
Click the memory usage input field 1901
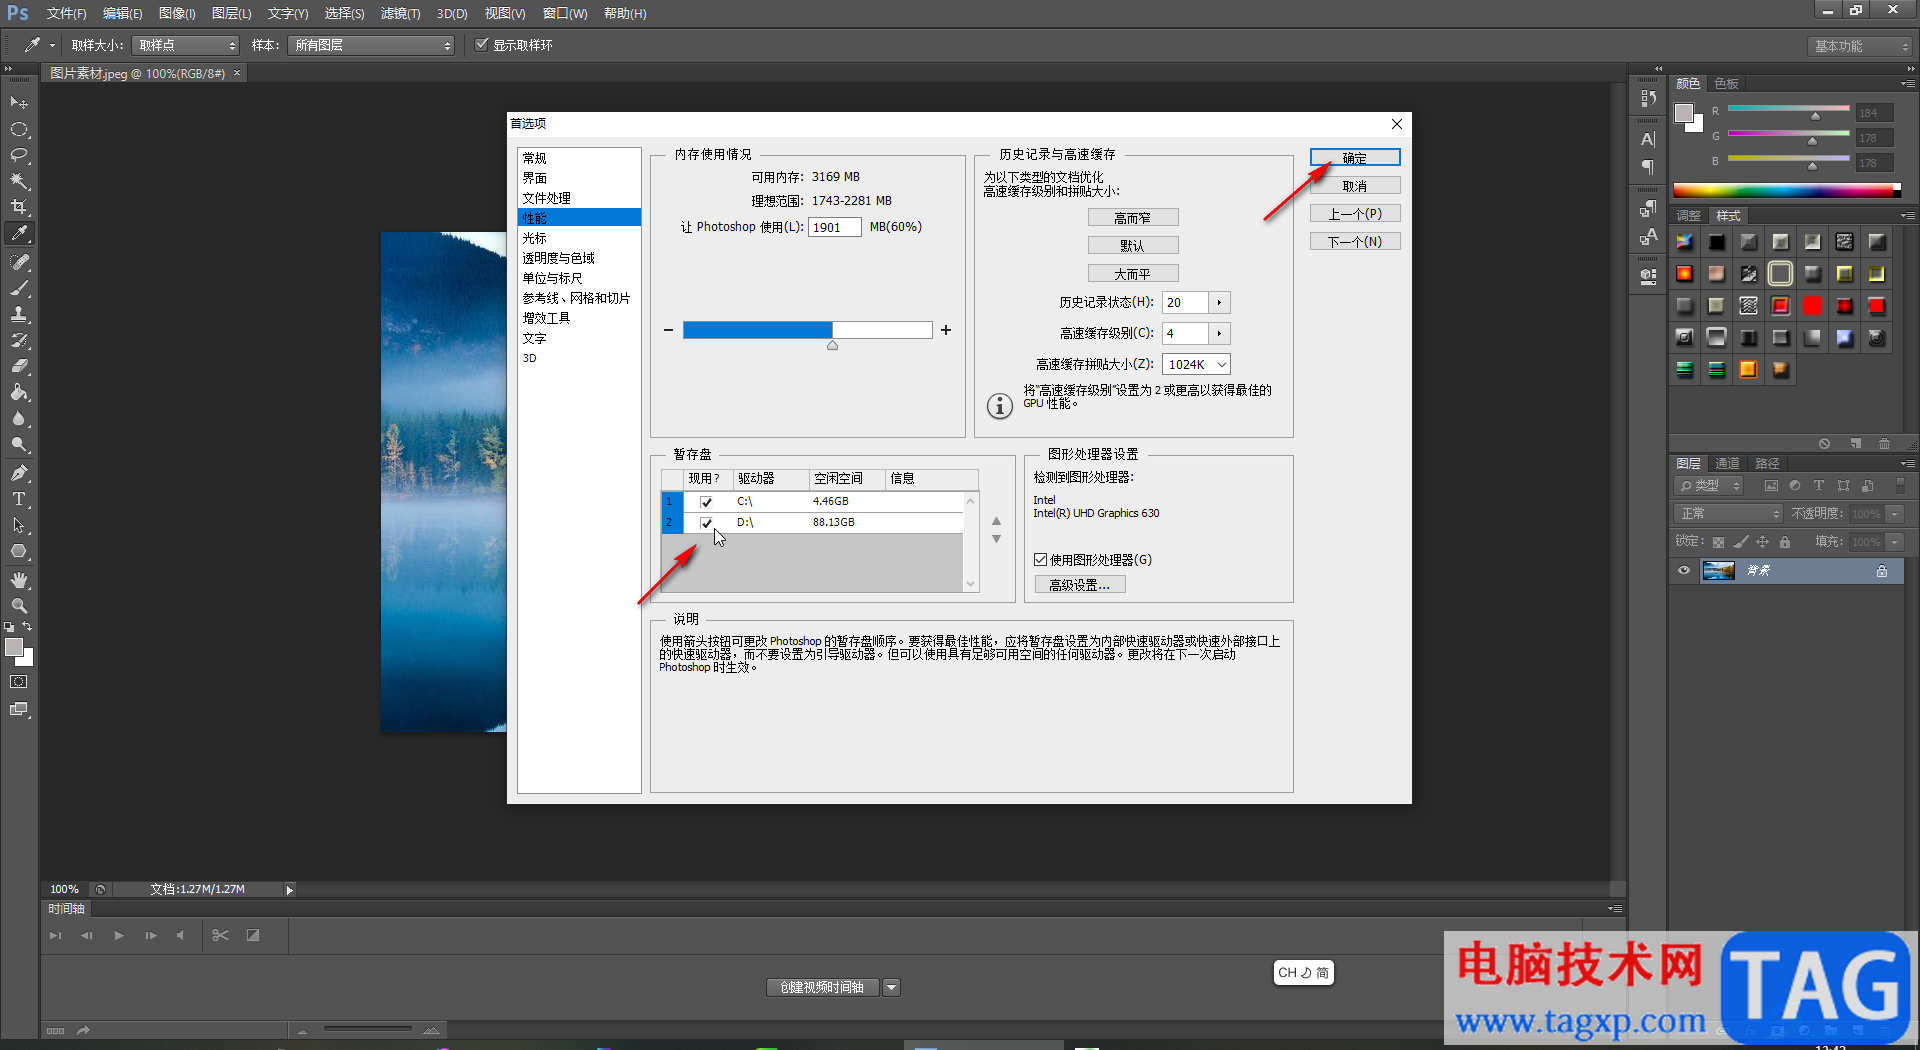pos(834,227)
